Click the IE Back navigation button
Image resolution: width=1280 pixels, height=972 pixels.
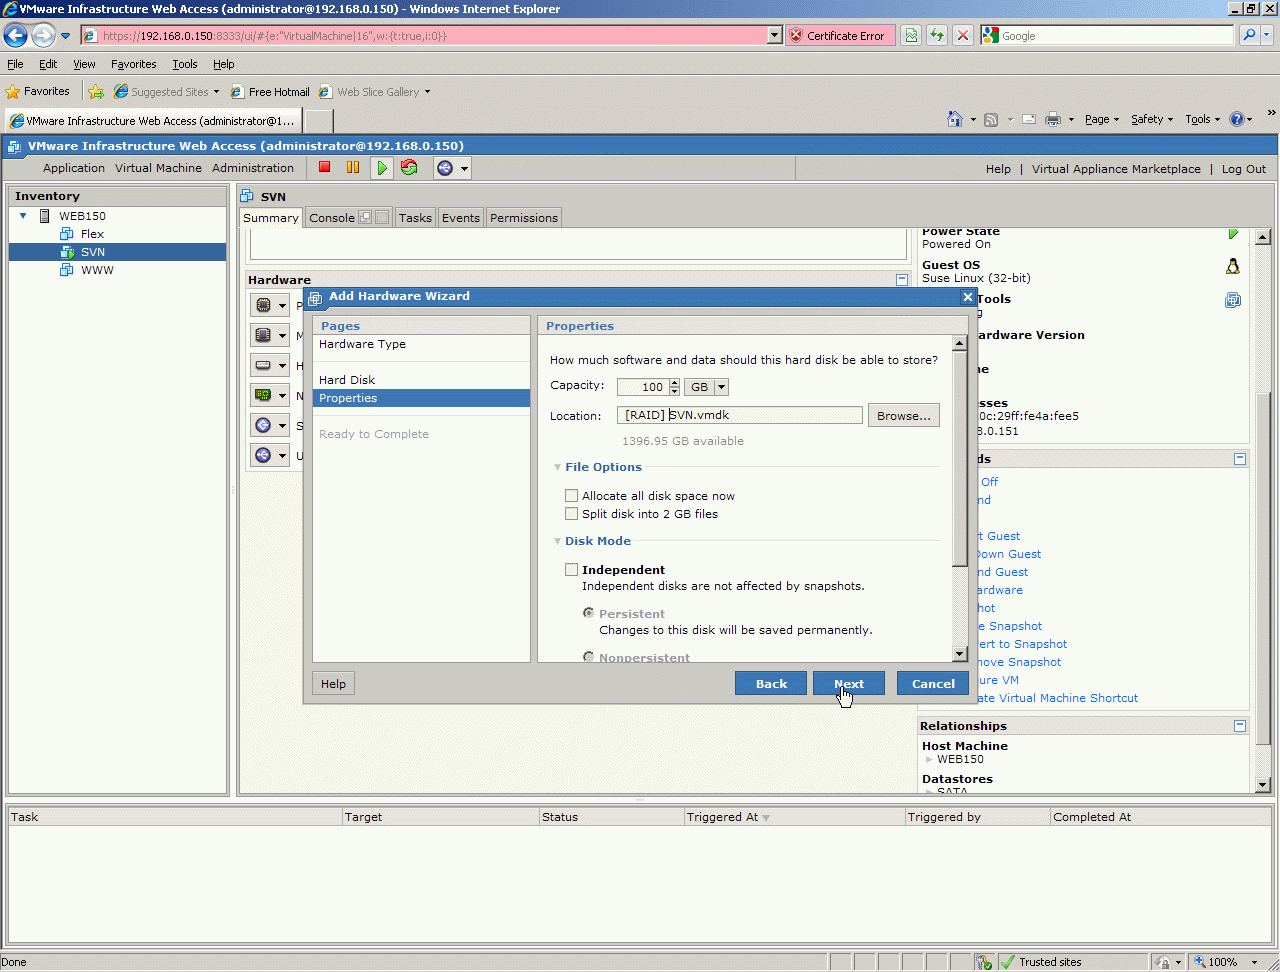point(16,36)
